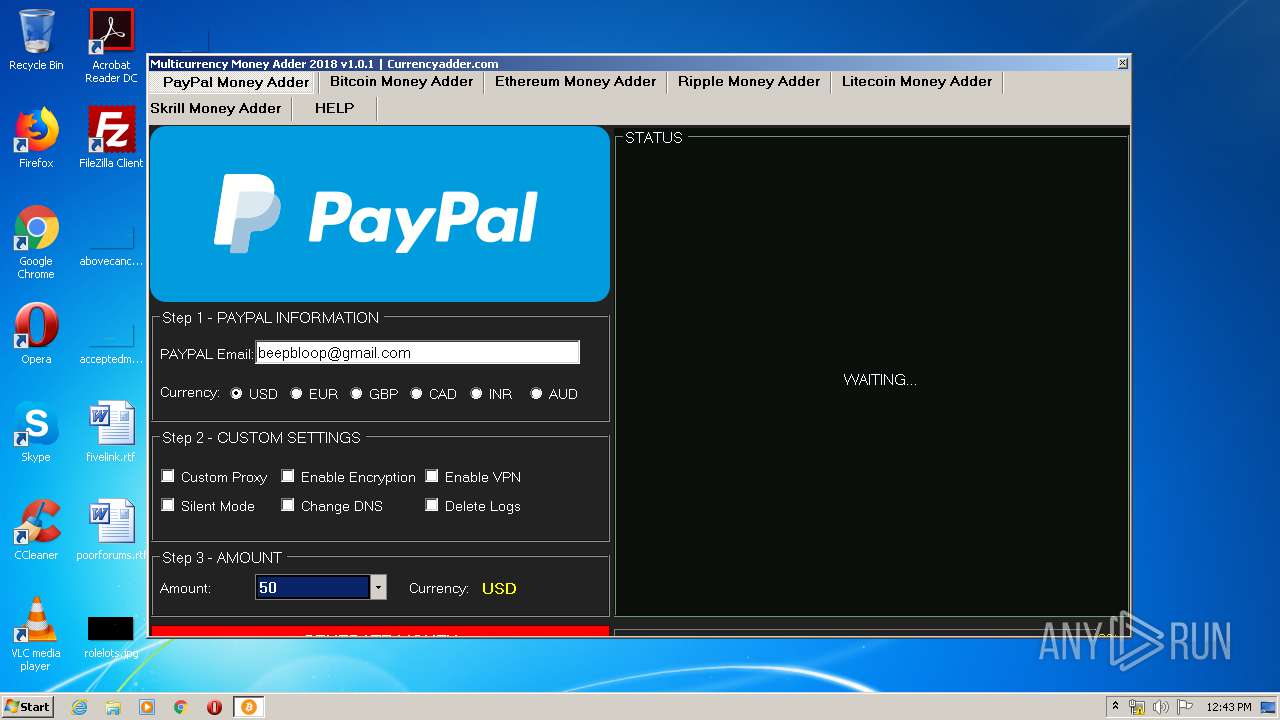Select AUD currency radio button
Viewport: 1280px width, 720px height.
[x=536, y=394]
